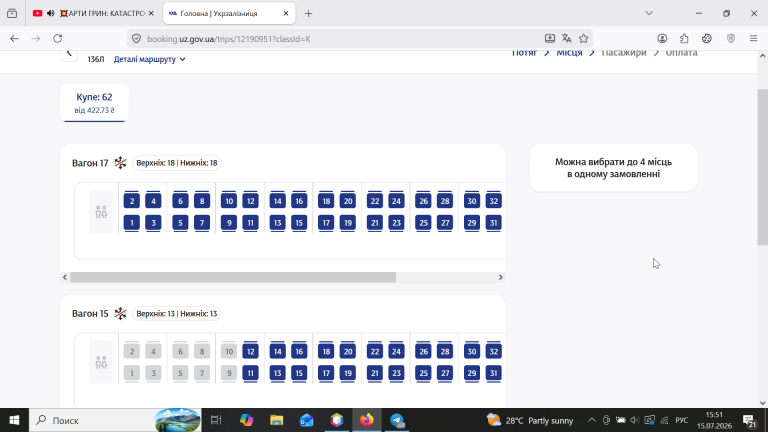Click the Верхніх: 13 | Нижніх: 13 badge
This screenshot has height=432, width=768.
pyautogui.click(x=177, y=313)
